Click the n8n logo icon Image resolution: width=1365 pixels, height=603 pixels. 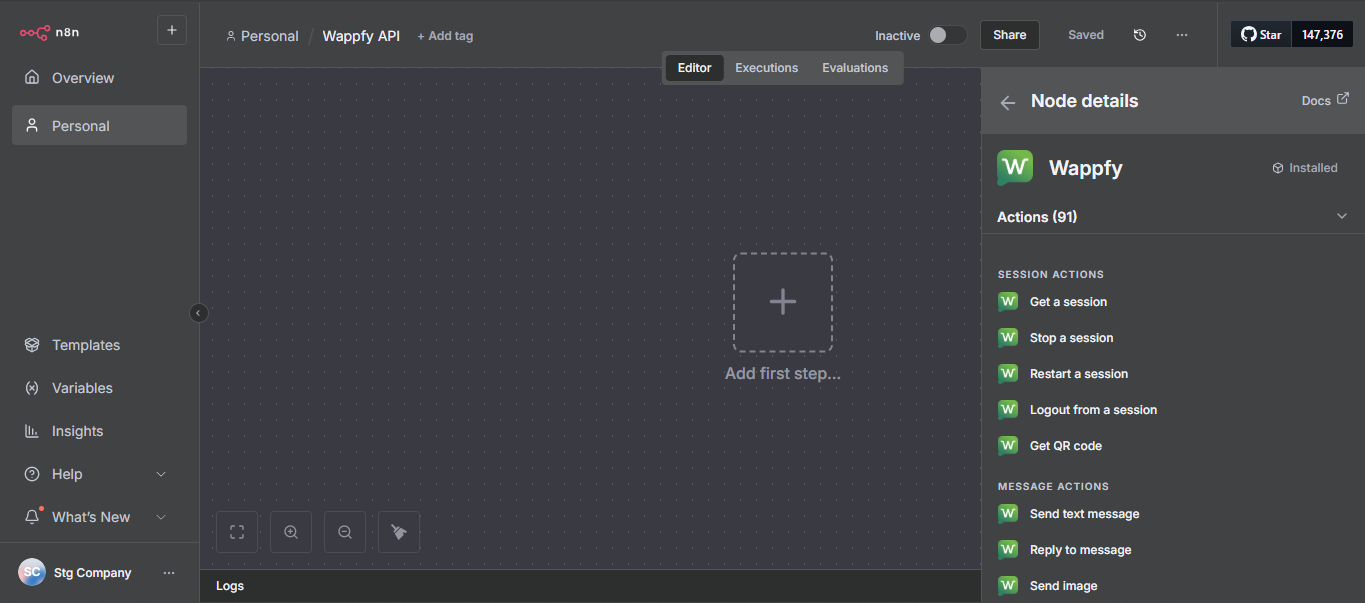click(x=35, y=32)
